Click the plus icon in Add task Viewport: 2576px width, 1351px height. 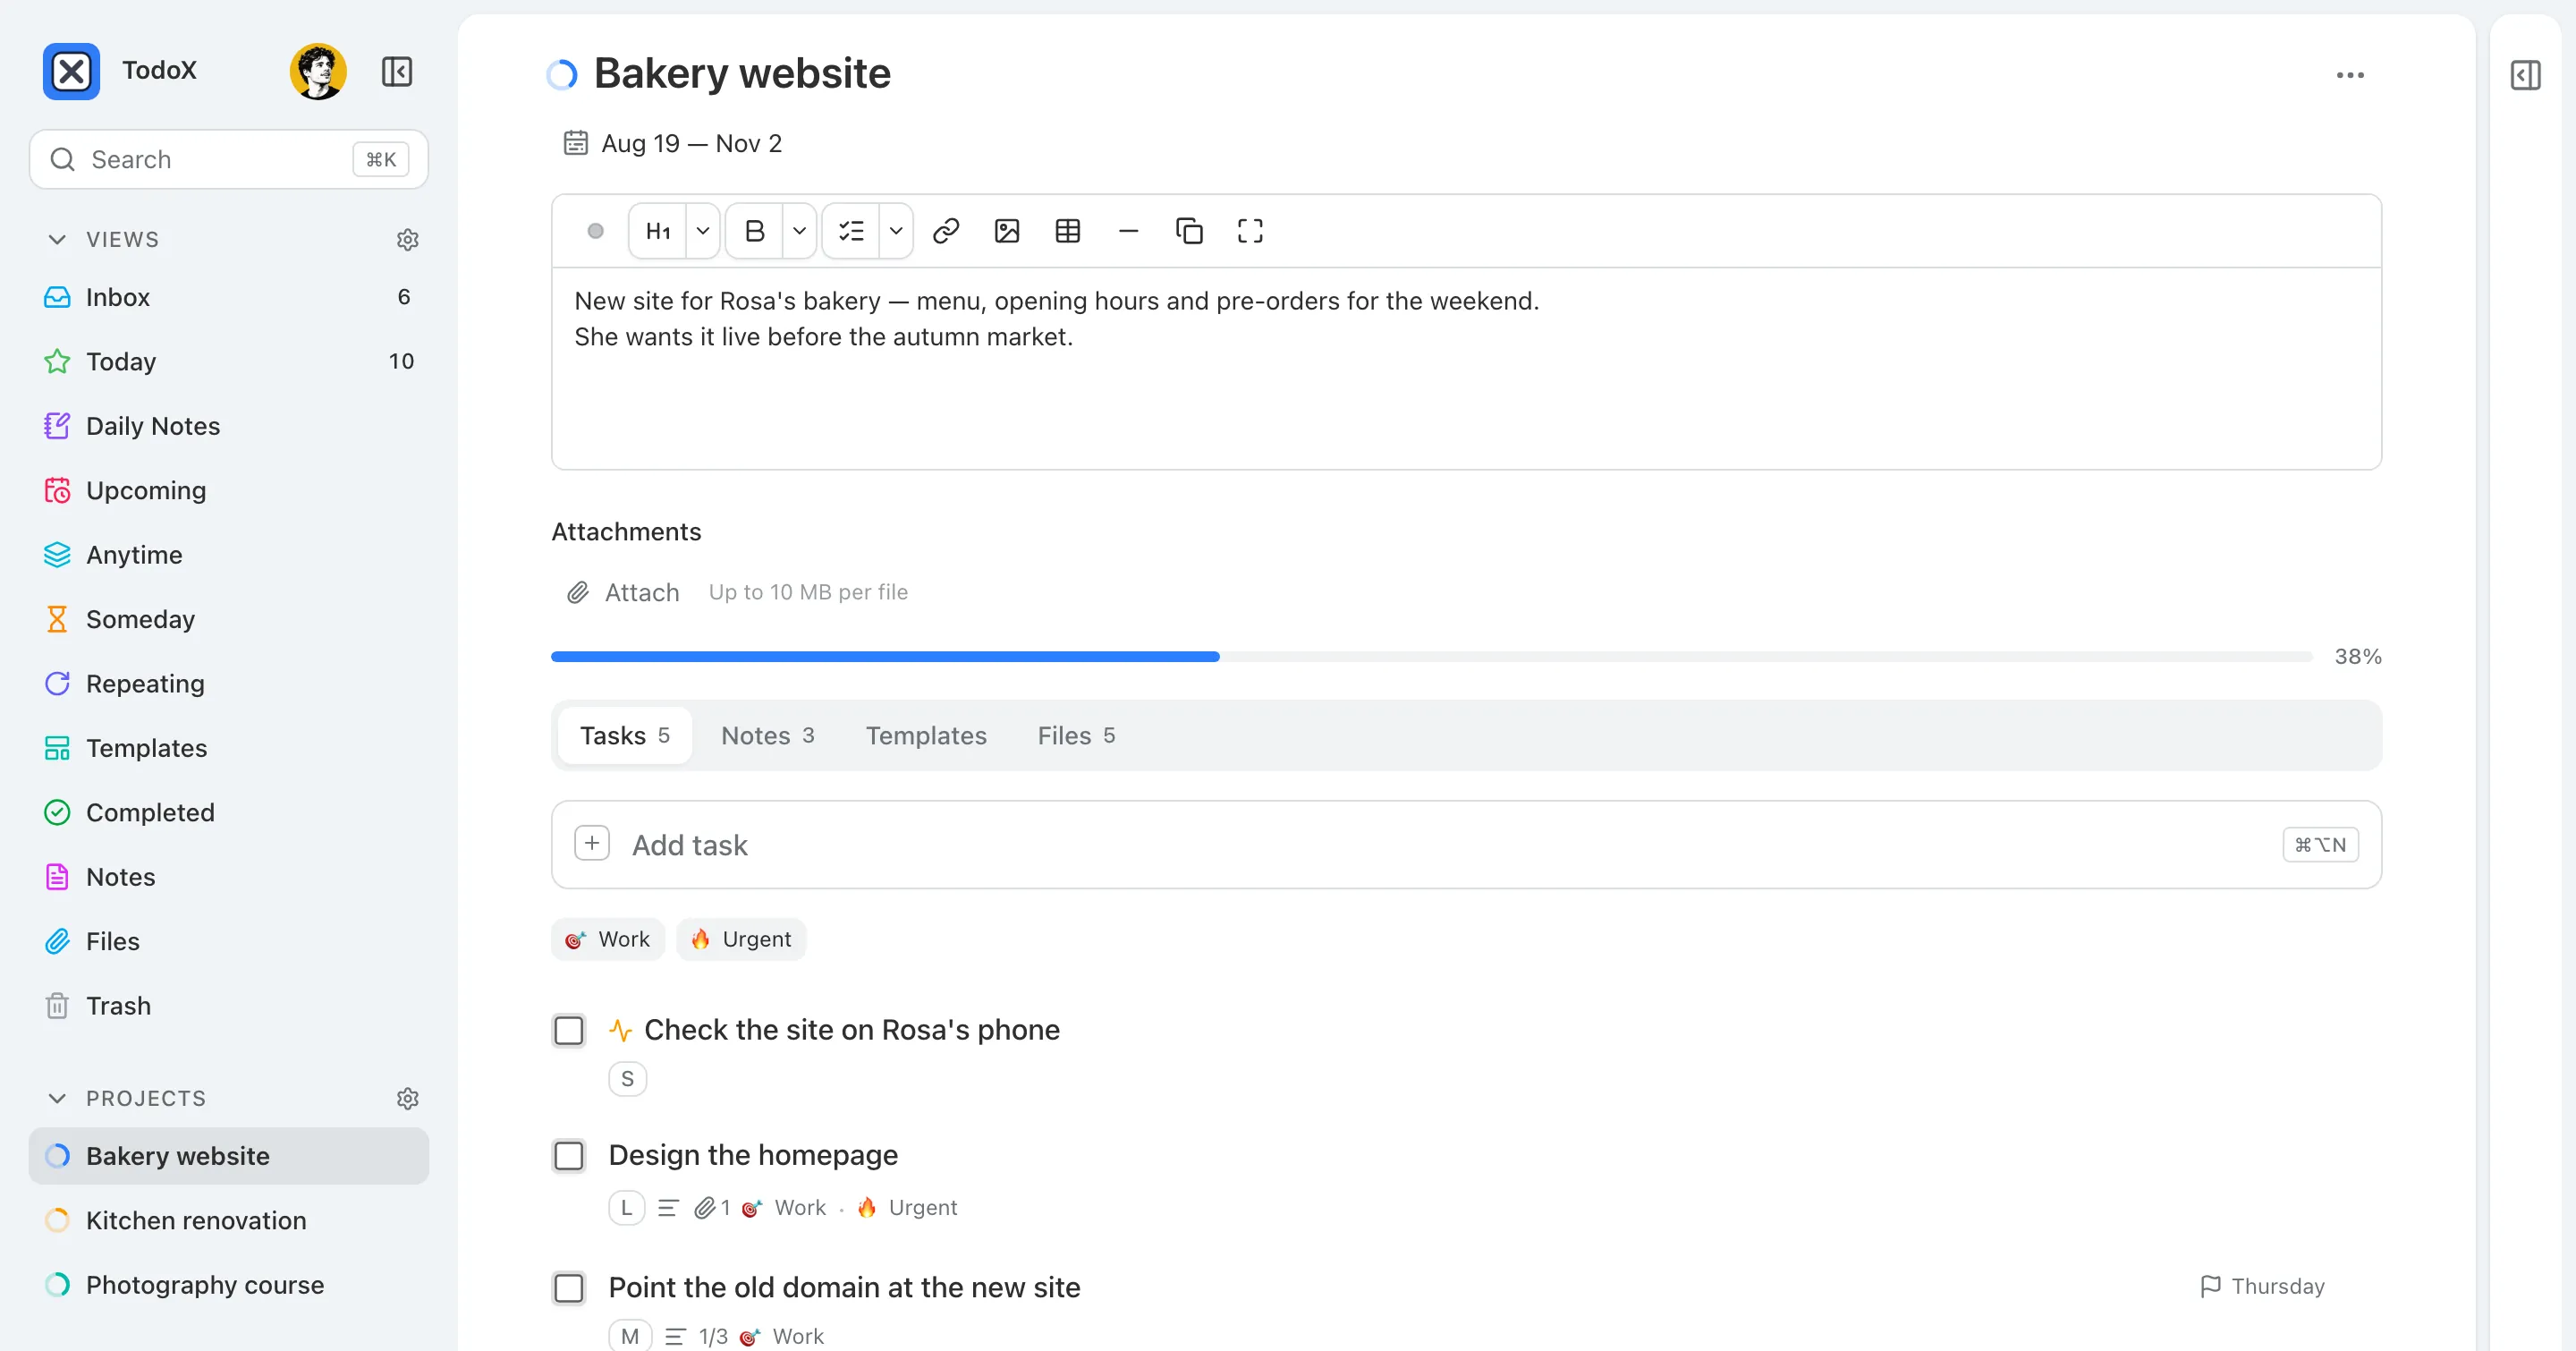pos(592,844)
